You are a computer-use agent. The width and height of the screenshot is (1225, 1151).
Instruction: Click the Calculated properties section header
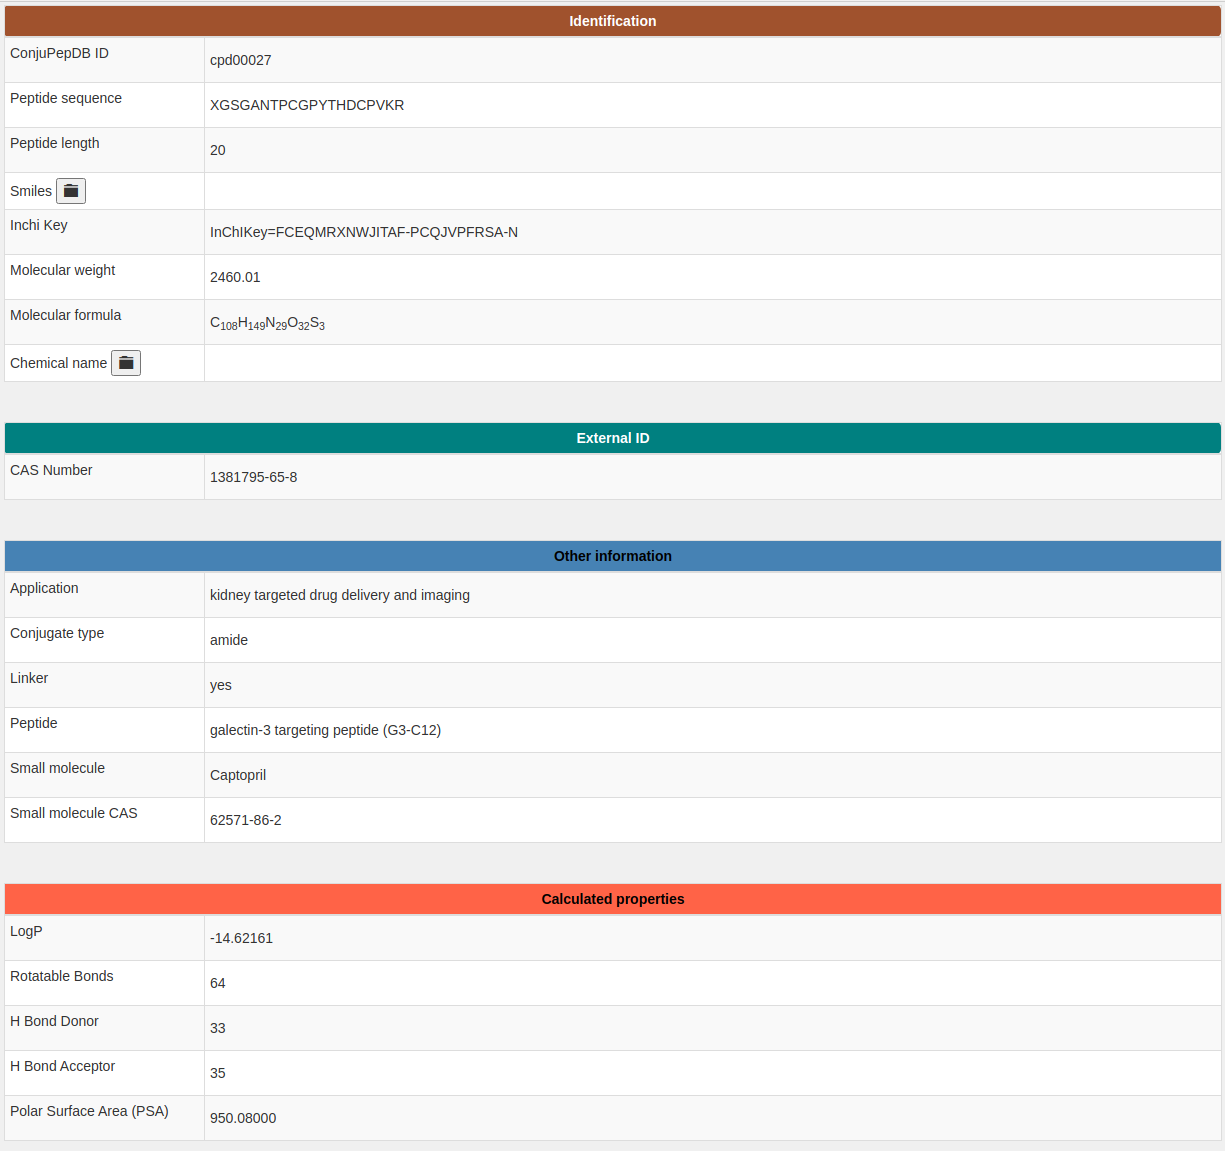[x=612, y=899]
